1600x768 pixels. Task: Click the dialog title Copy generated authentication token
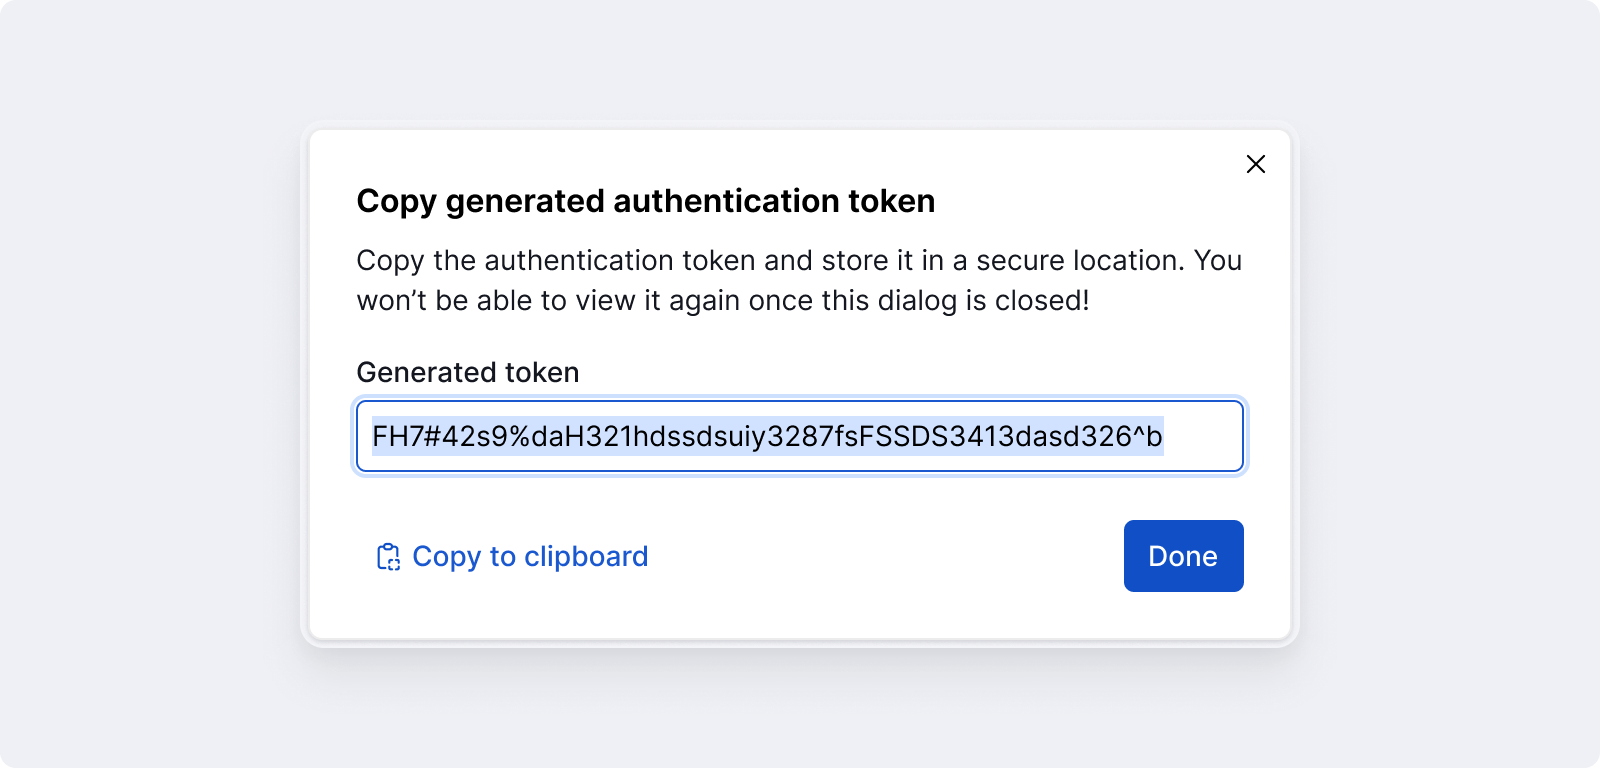coord(645,201)
